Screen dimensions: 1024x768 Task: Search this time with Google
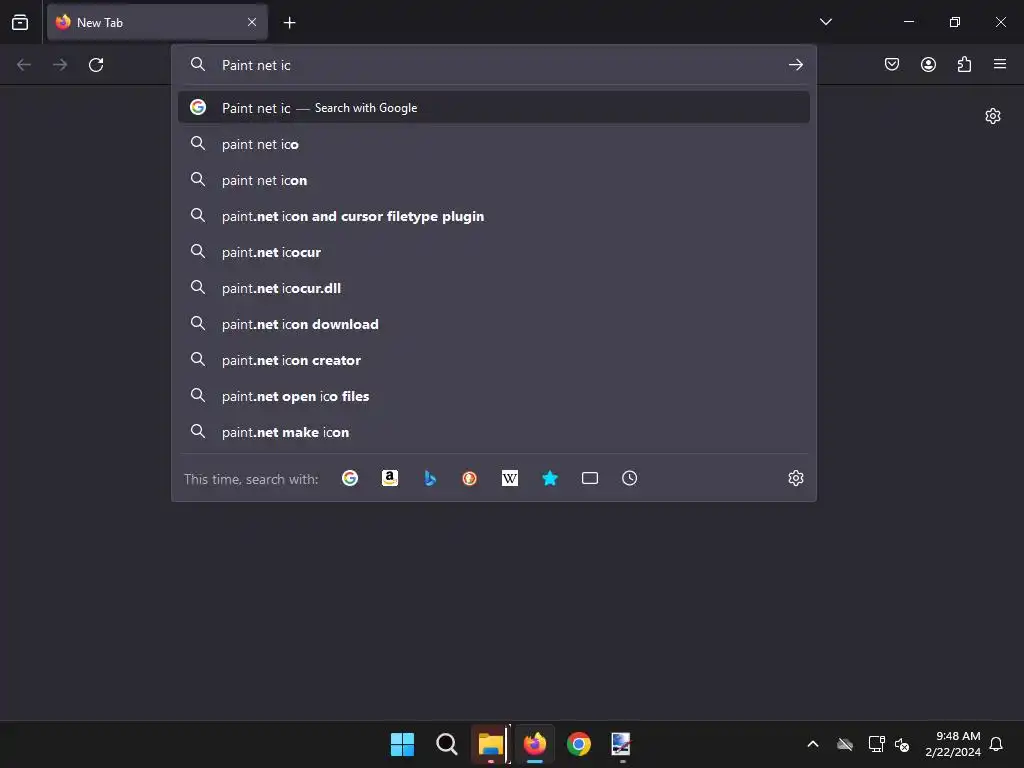point(350,478)
